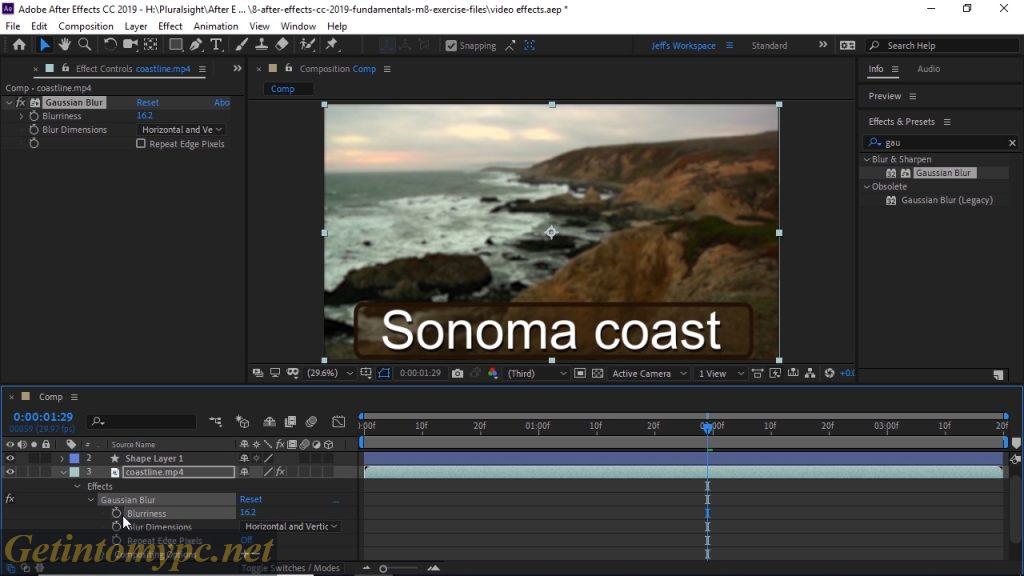
Task: Open the Effect menu
Action: (170, 26)
